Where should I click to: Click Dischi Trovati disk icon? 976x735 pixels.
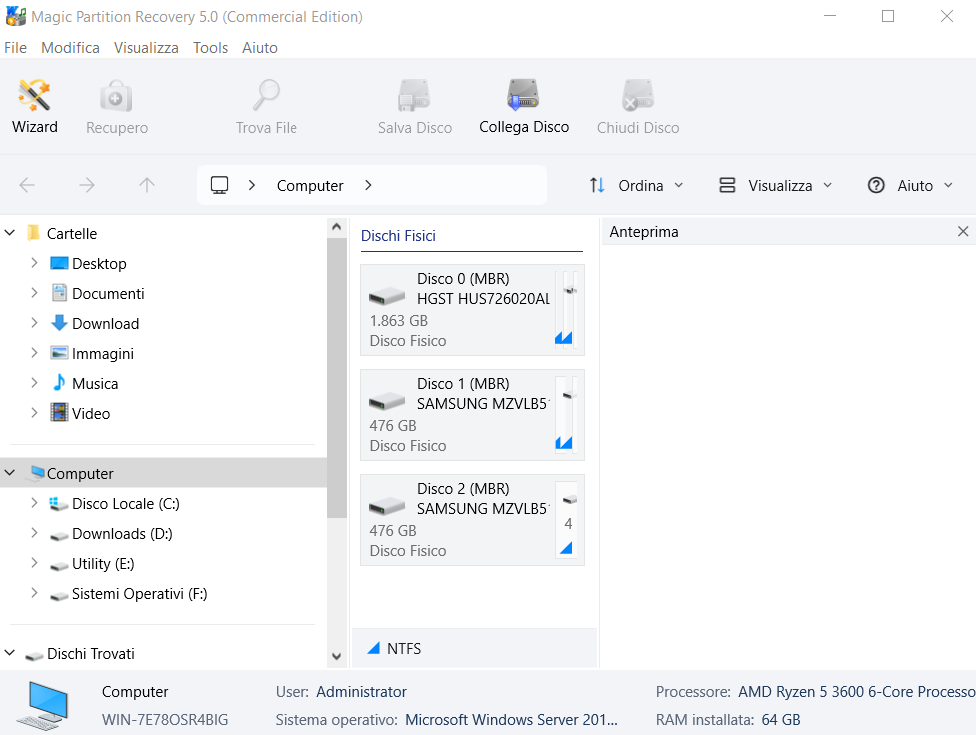pos(34,655)
